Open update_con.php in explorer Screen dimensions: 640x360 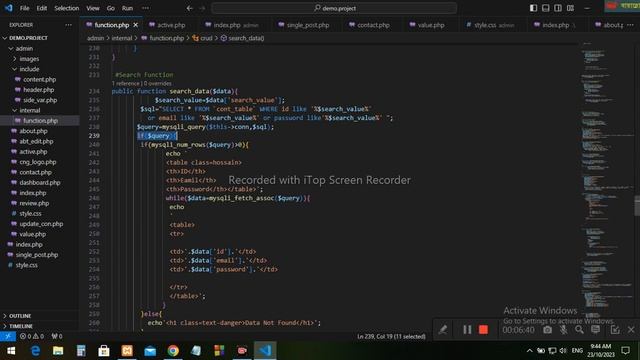point(40,224)
